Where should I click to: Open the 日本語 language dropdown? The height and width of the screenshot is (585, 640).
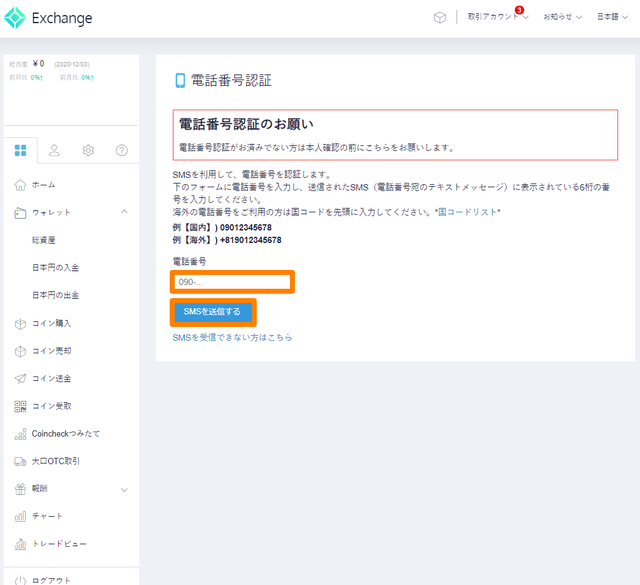(x=612, y=17)
